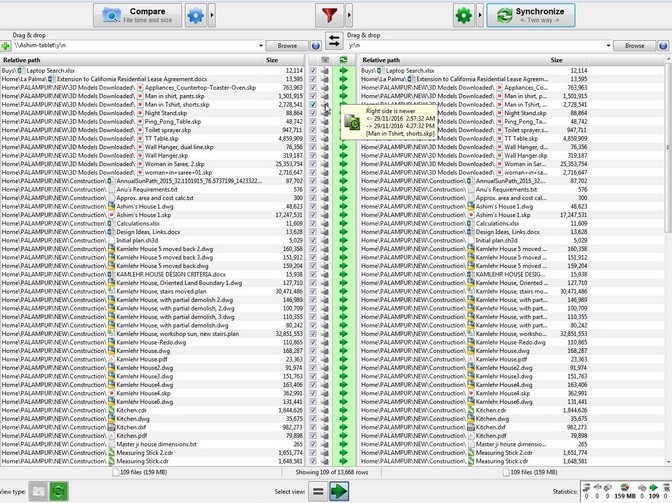Click the Synchronize two way button
672x503 pixels.
[531, 15]
